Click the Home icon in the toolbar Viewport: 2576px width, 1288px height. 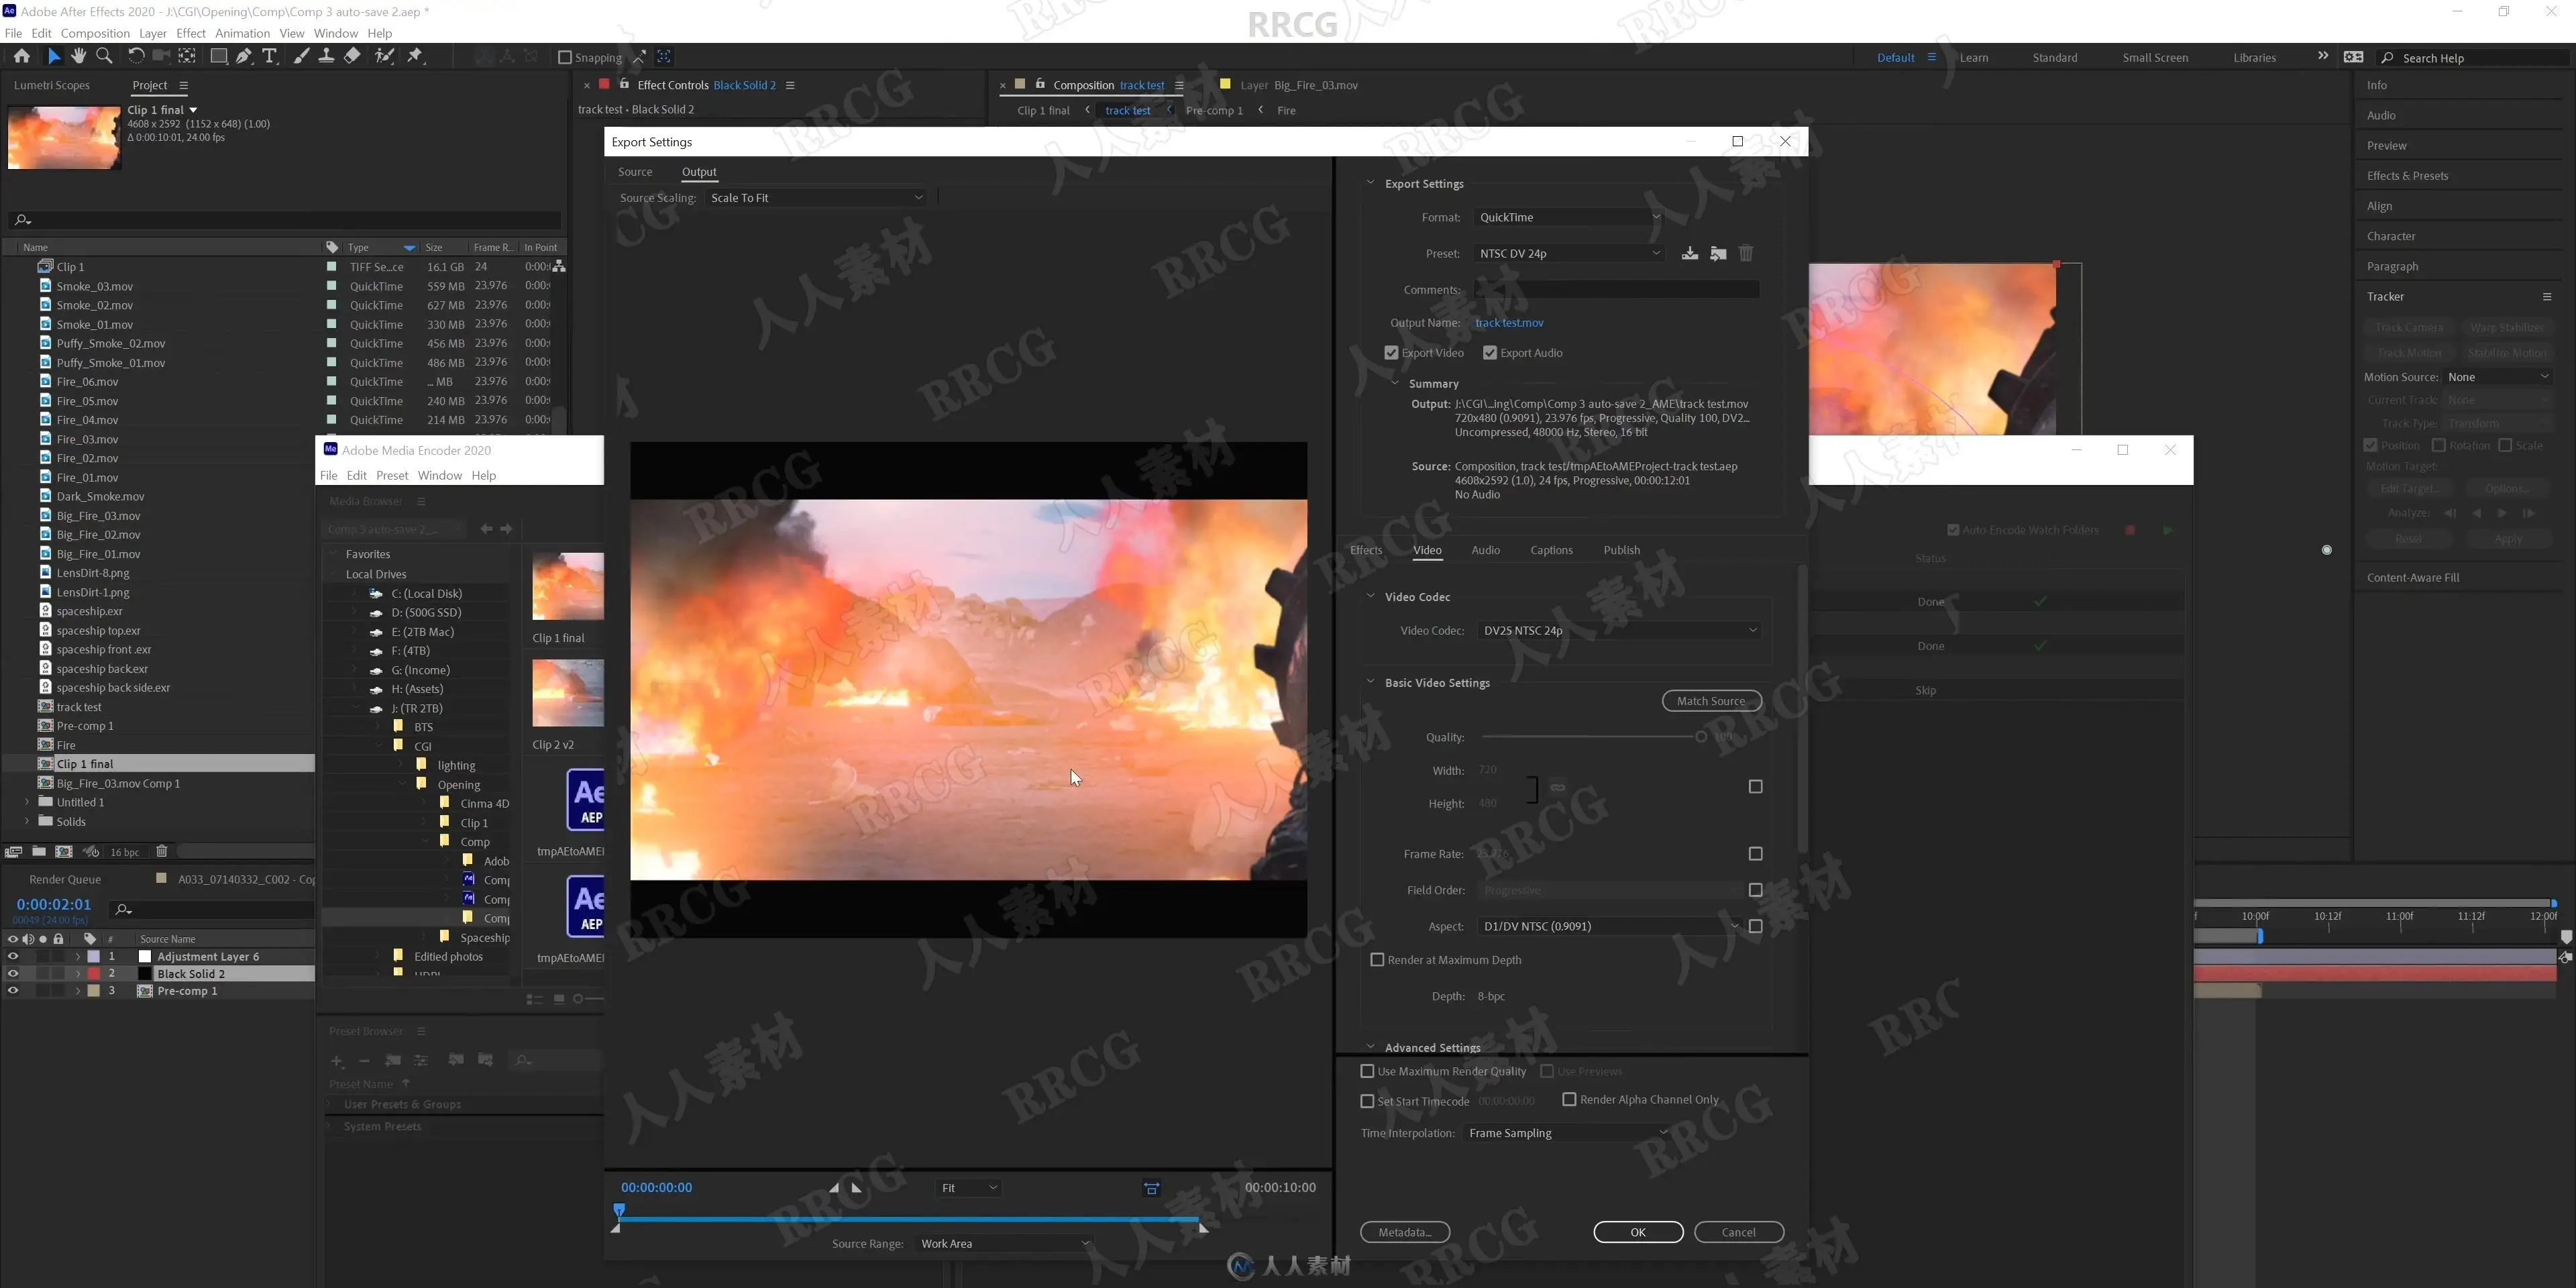click(x=22, y=57)
